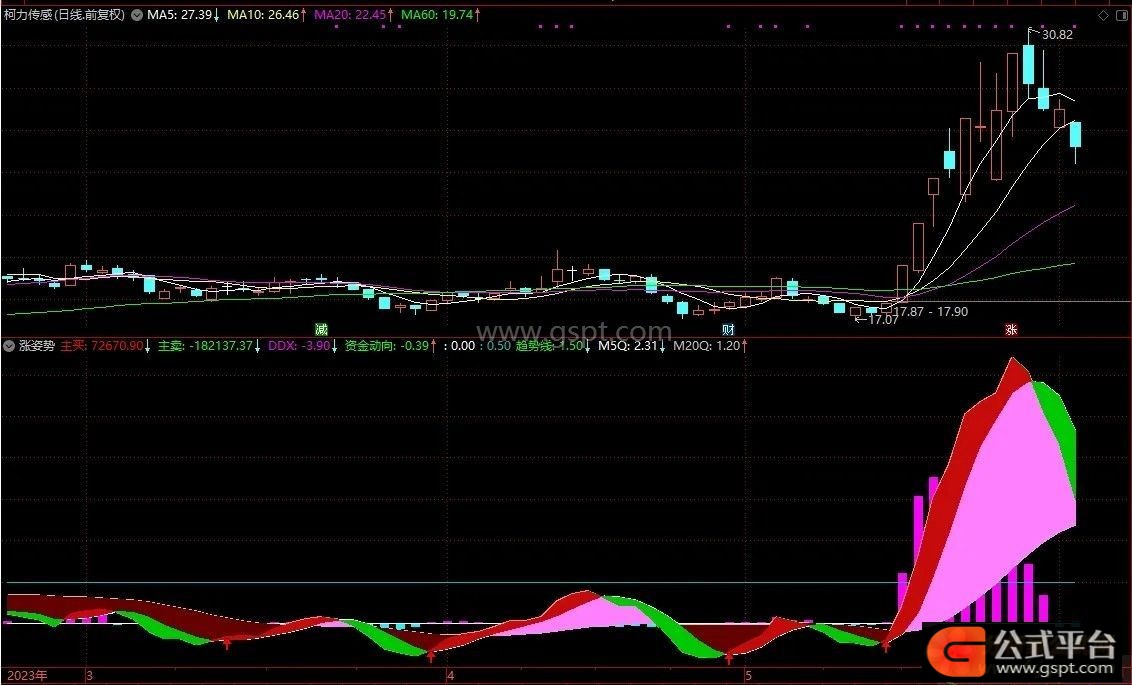1132x685 pixels.
Task: Click month 3 marker on time axis
Action: tap(90, 676)
